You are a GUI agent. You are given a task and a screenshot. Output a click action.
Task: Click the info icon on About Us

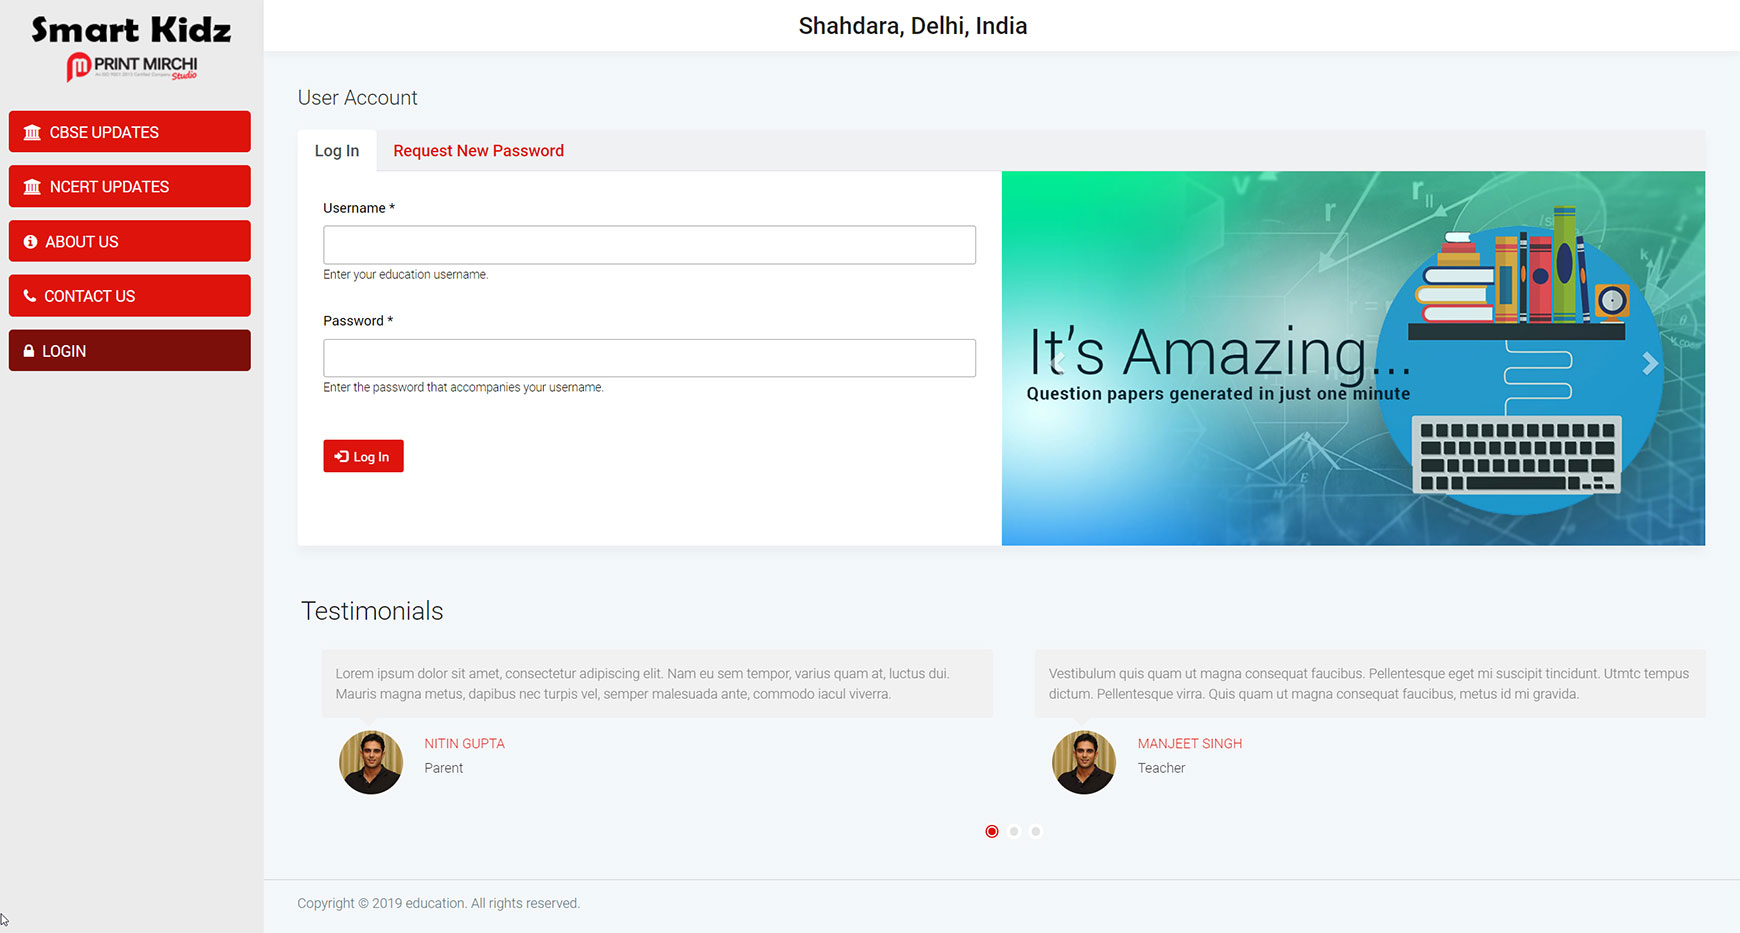(x=30, y=242)
